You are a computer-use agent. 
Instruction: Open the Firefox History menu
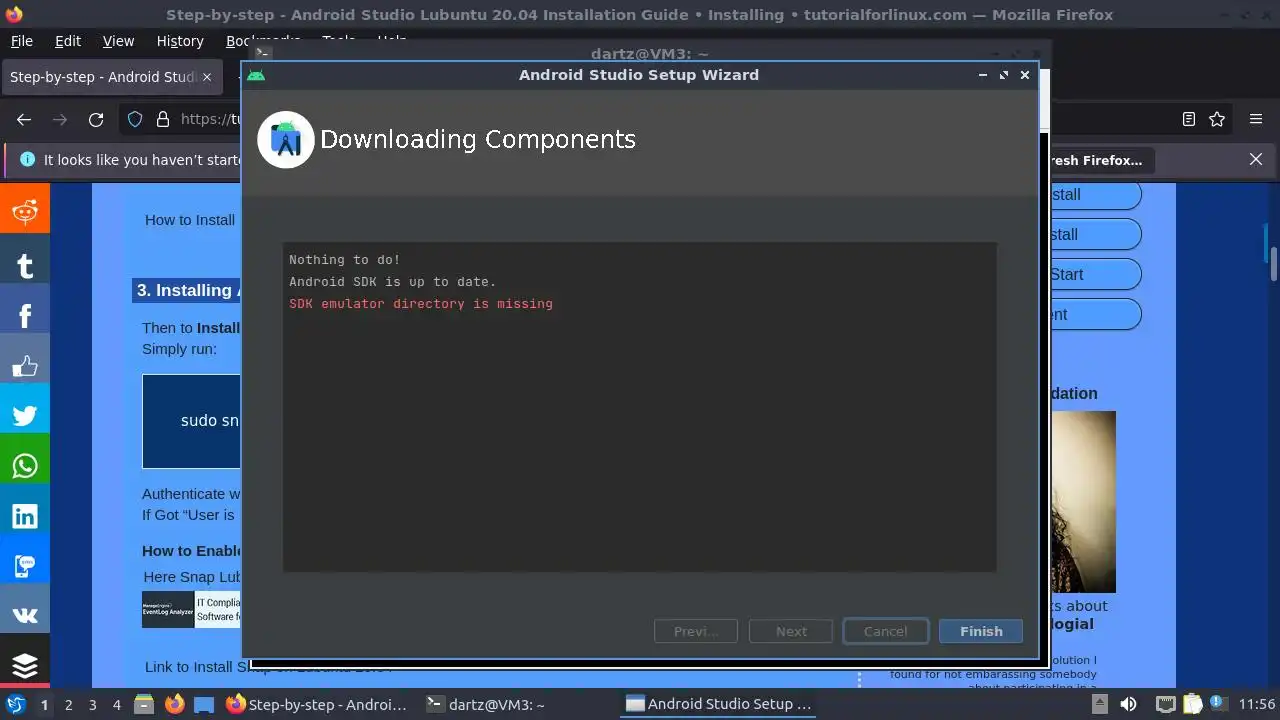pyautogui.click(x=180, y=41)
